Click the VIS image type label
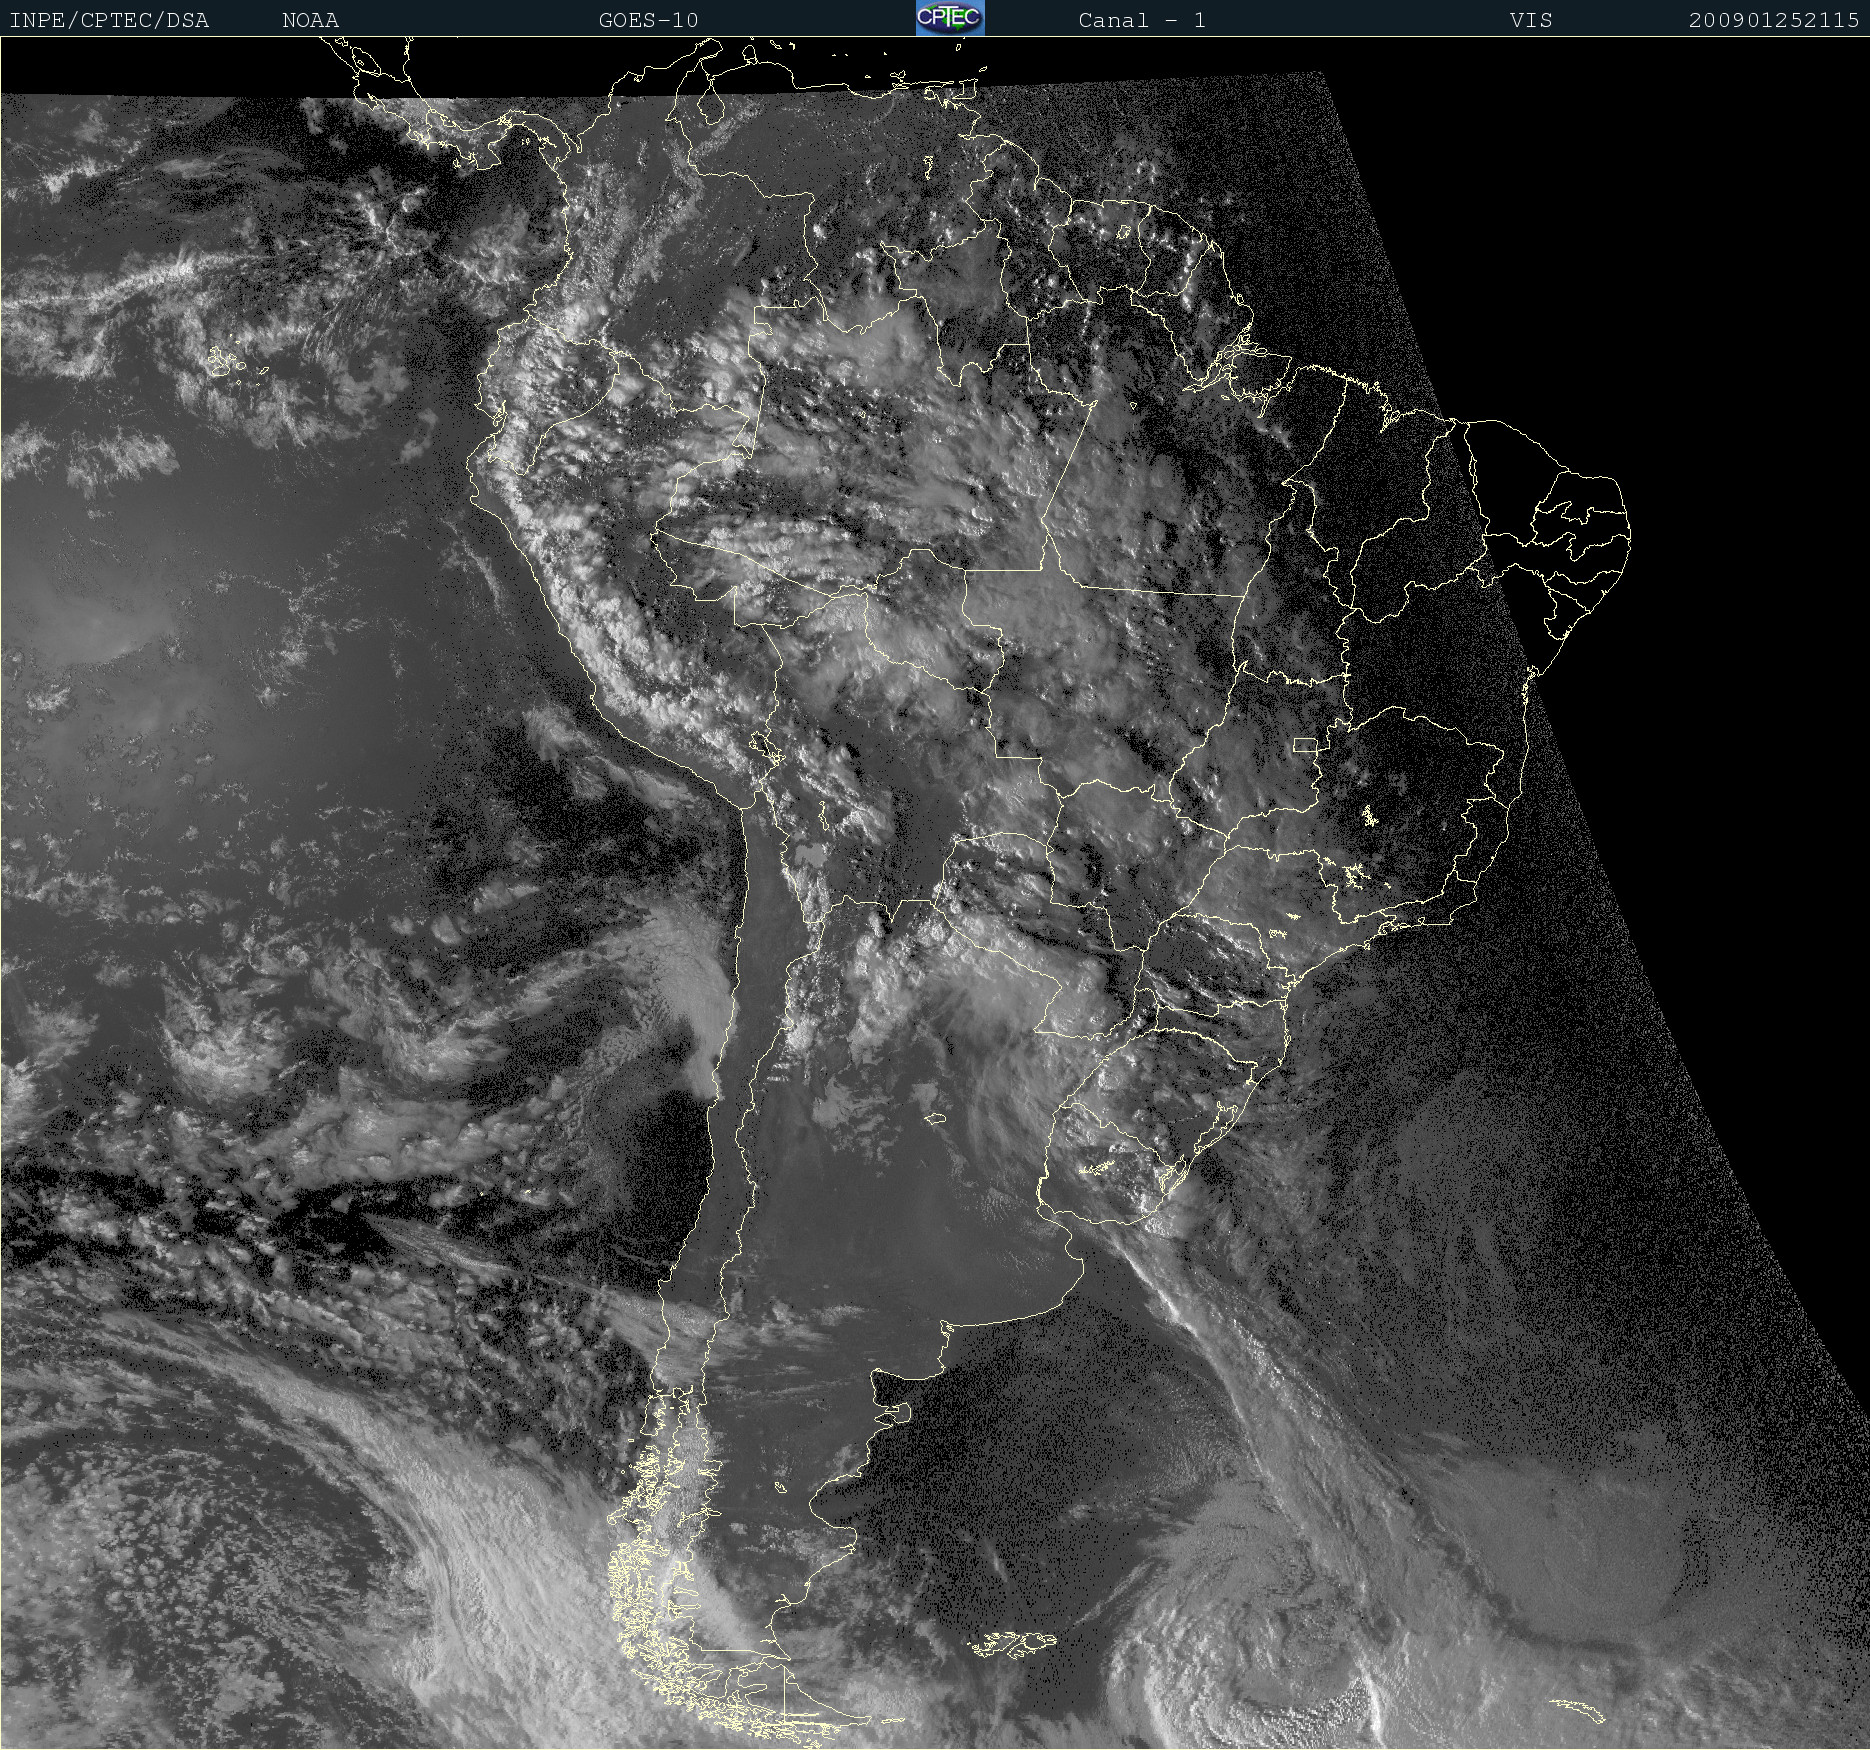Image resolution: width=1870 pixels, height=1750 pixels. [1531, 20]
